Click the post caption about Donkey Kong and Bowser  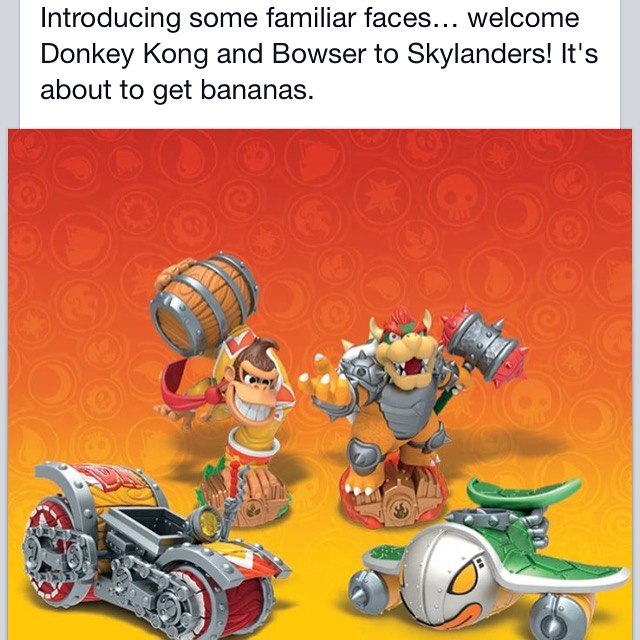click(319, 53)
